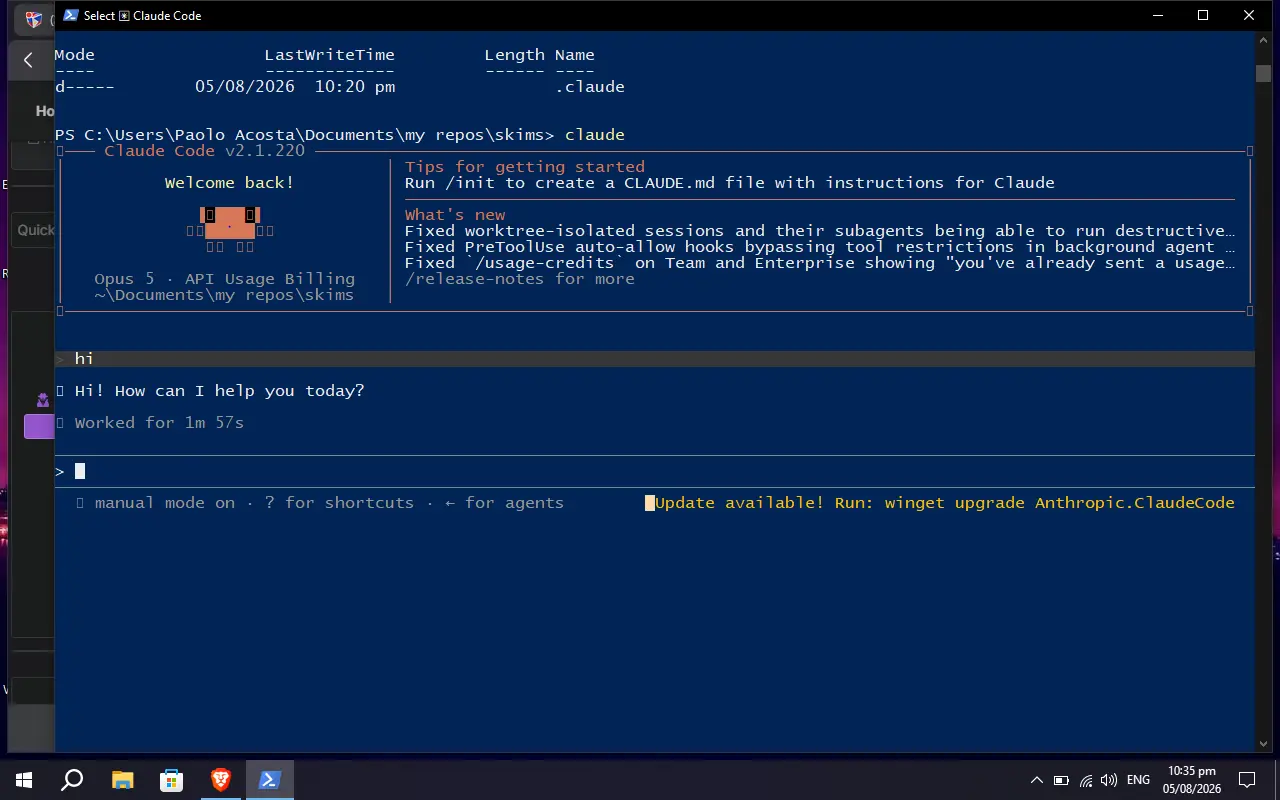
Task: Click the '~\Documents\my repos\skims' path under the model line
Action: tap(224, 295)
